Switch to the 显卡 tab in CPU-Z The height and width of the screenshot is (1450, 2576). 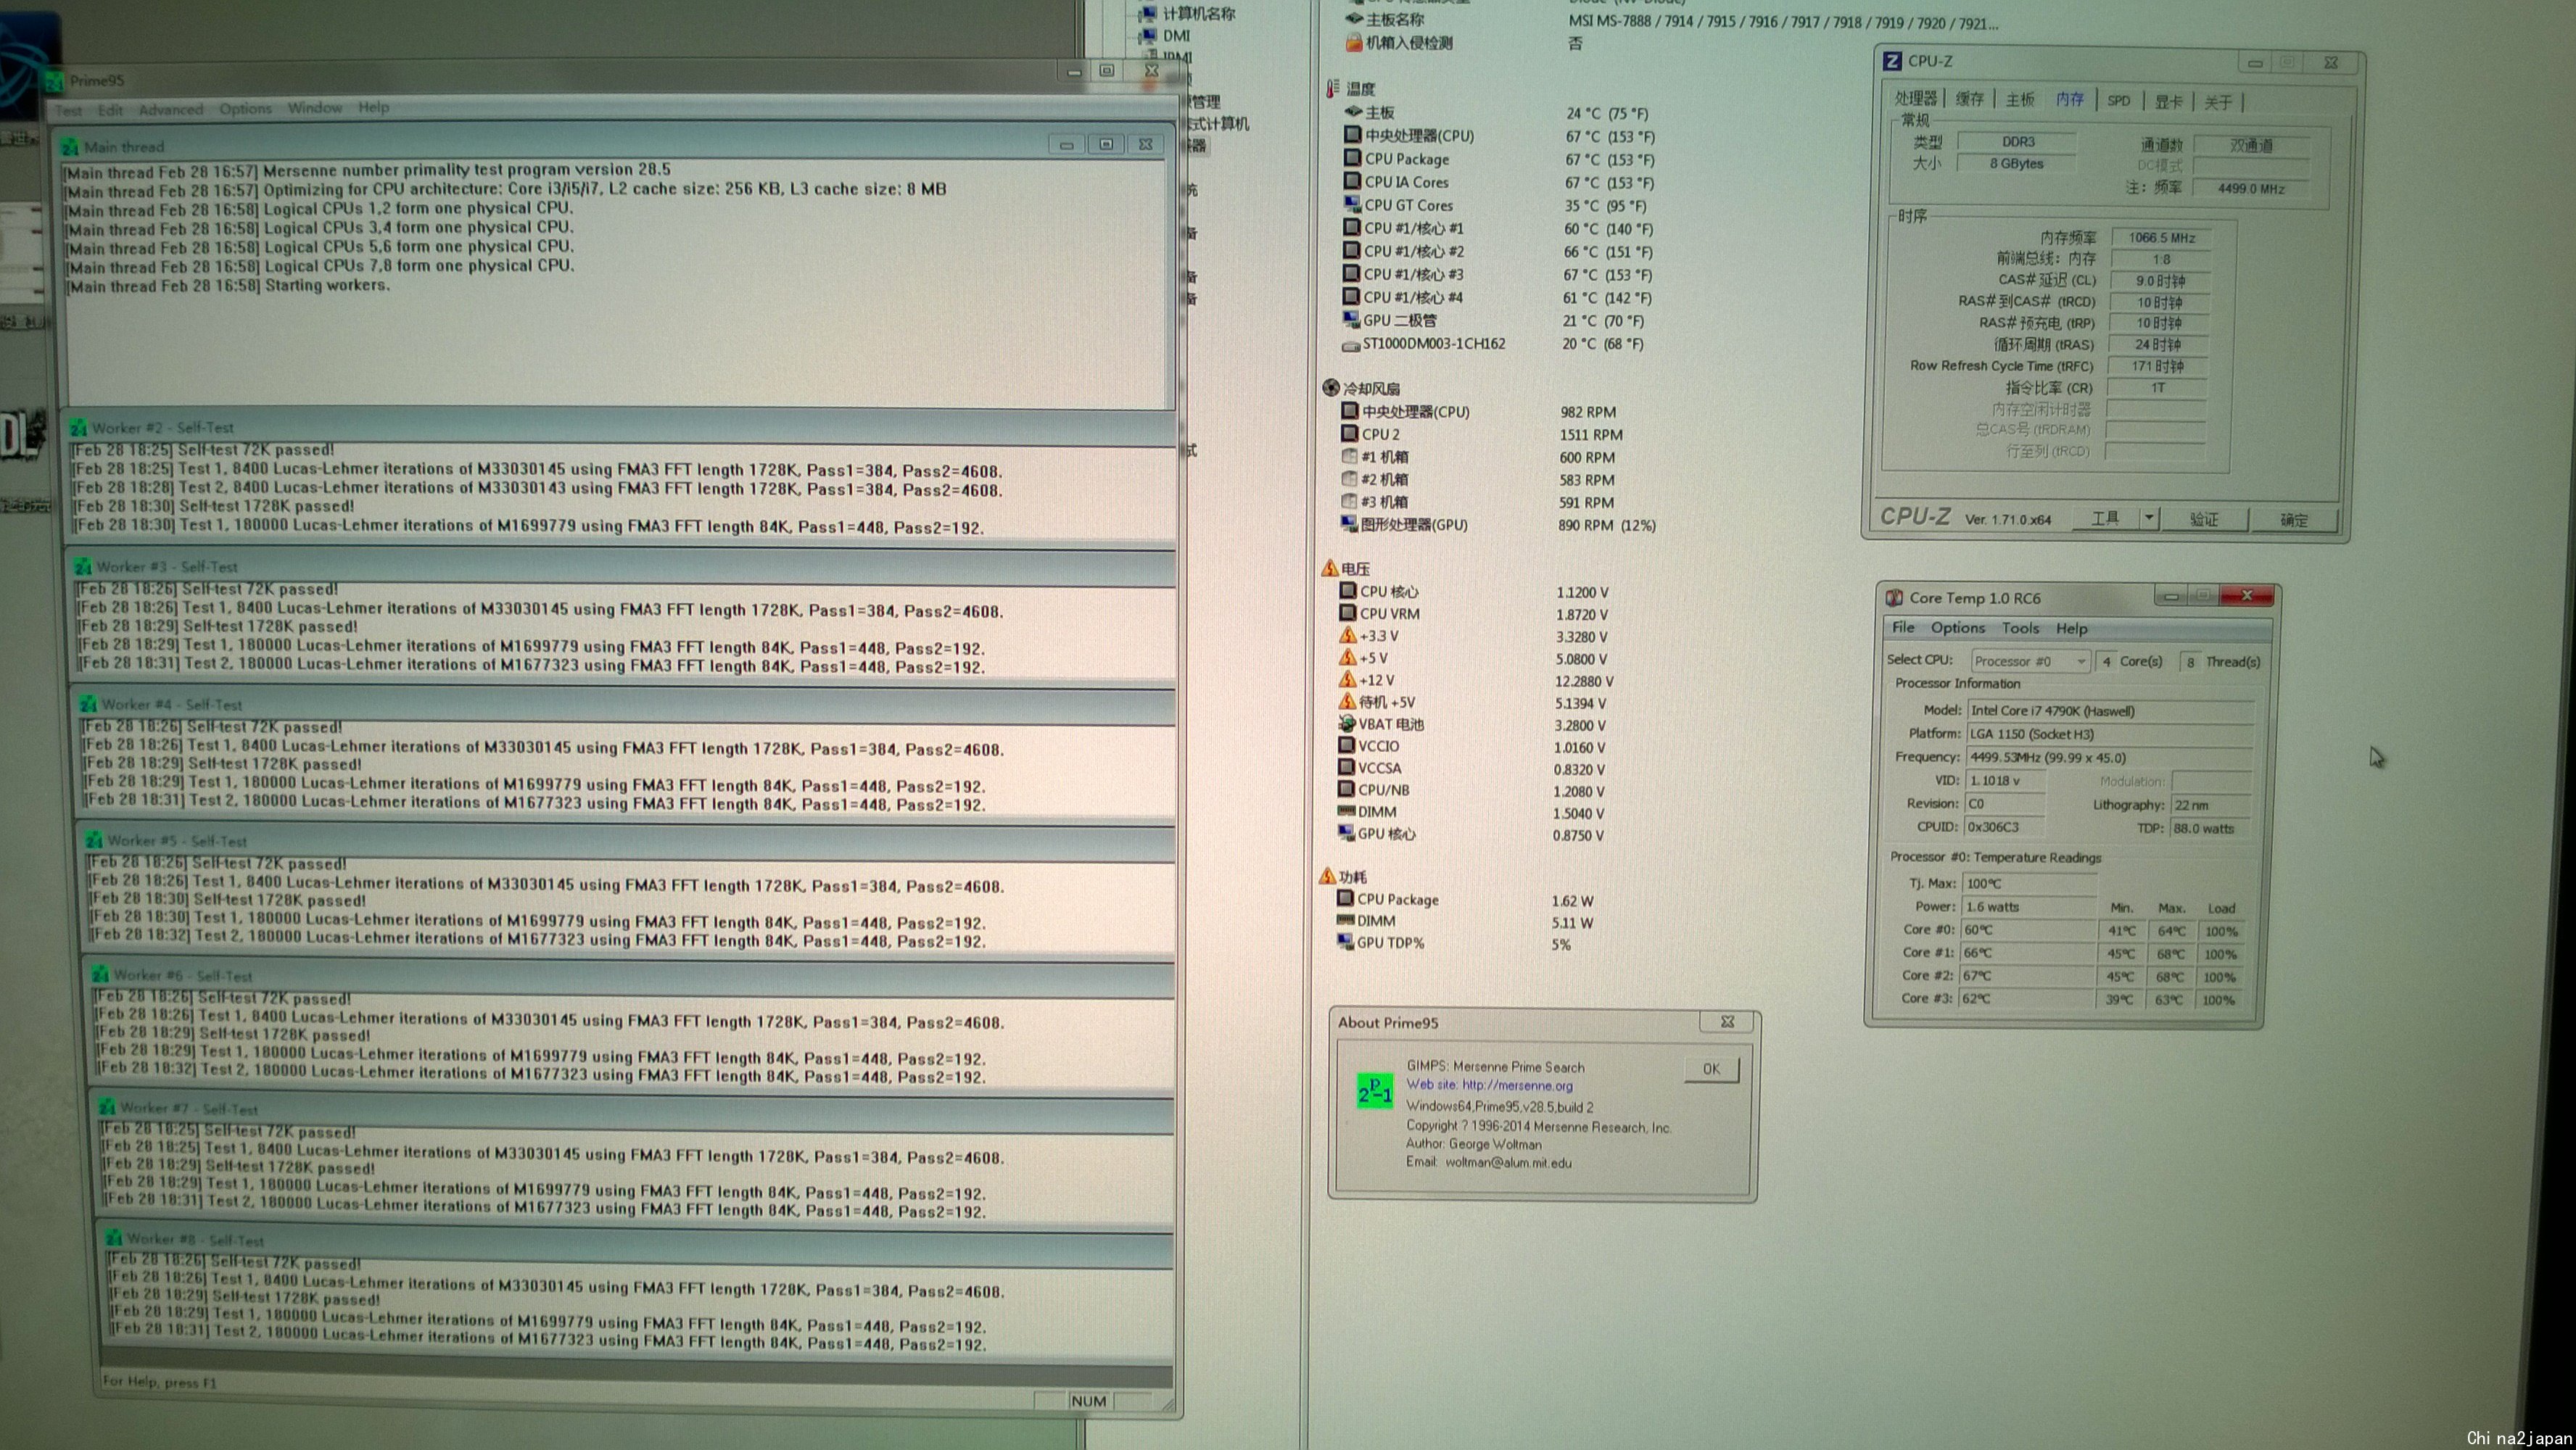coord(2168,101)
